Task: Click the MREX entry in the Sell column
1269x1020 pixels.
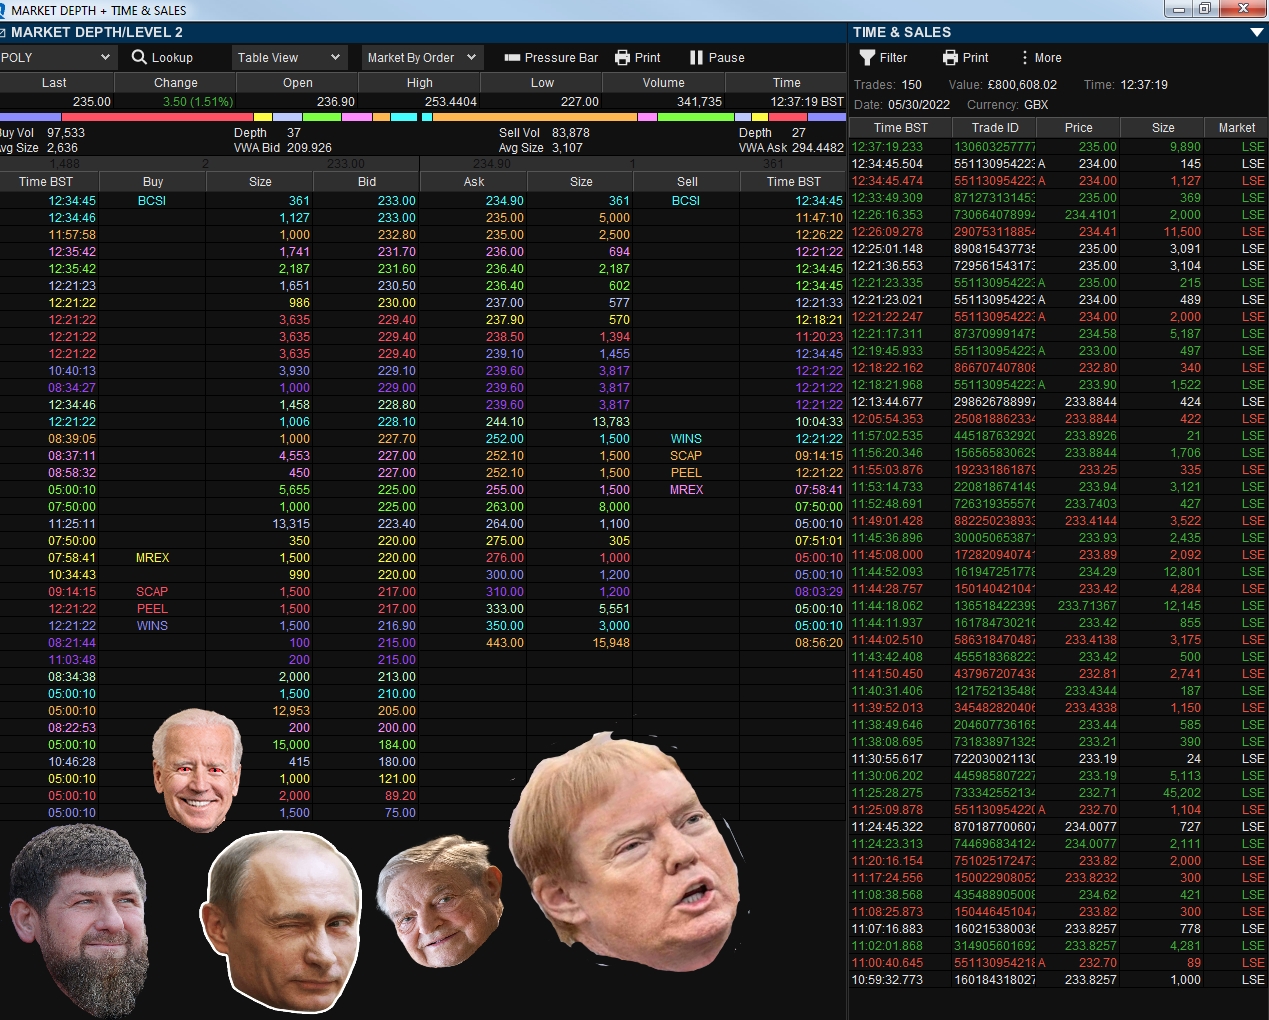Action: (x=686, y=490)
